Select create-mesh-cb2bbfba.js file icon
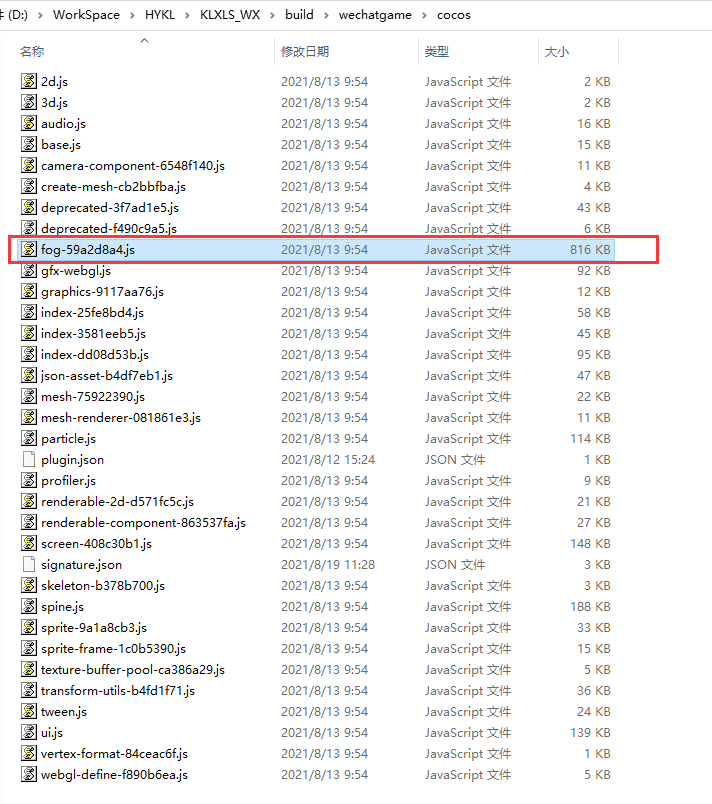712x804 pixels. 29,186
